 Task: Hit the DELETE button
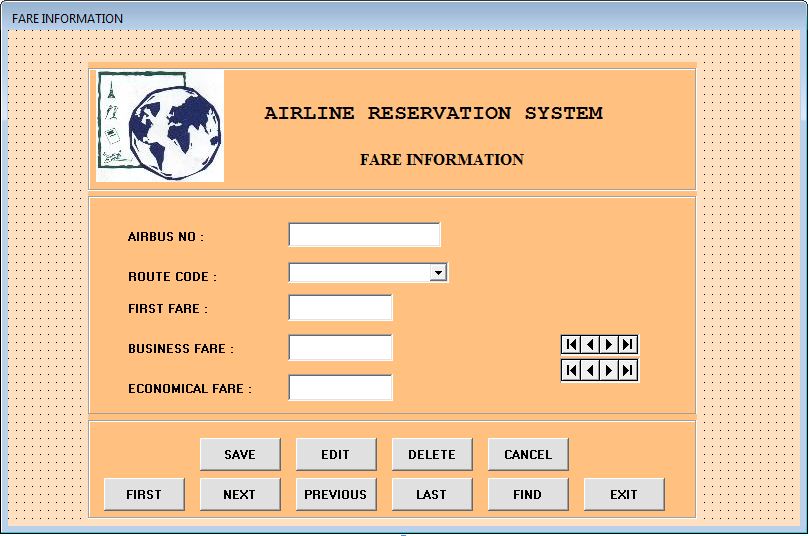pyautogui.click(x=432, y=454)
